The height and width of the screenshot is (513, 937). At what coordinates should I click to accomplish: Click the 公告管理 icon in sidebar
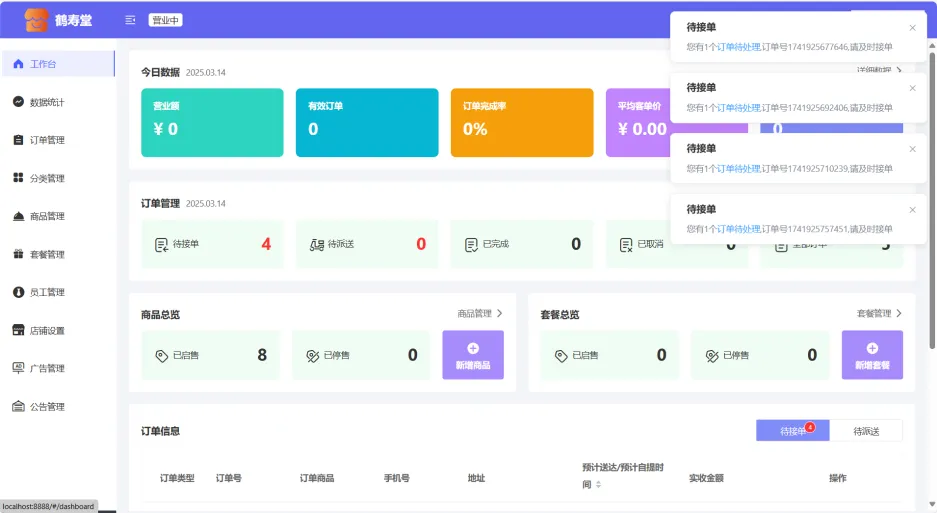pos(18,406)
